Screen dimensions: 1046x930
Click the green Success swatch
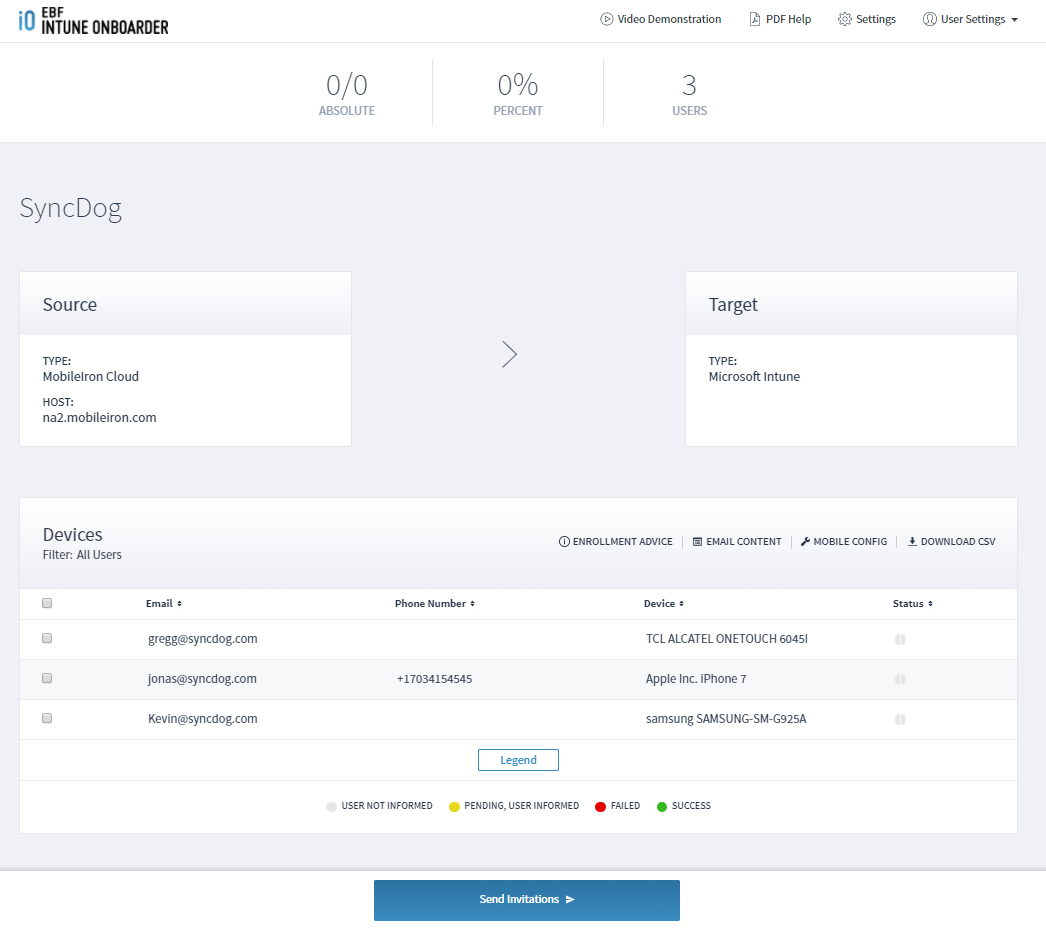pos(662,807)
